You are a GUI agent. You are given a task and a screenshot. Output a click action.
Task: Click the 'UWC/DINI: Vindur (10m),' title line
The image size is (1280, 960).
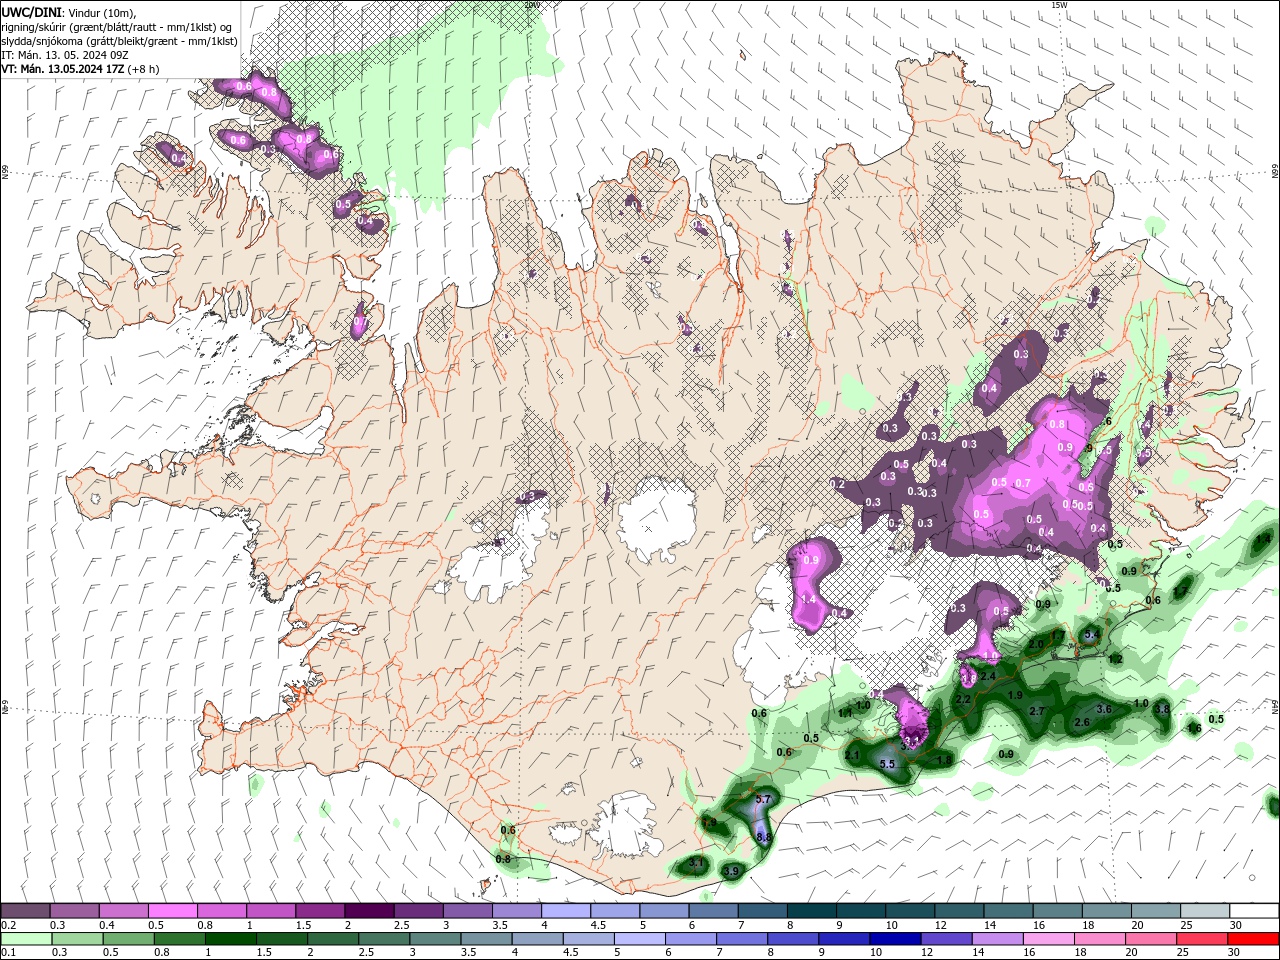coord(68,11)
